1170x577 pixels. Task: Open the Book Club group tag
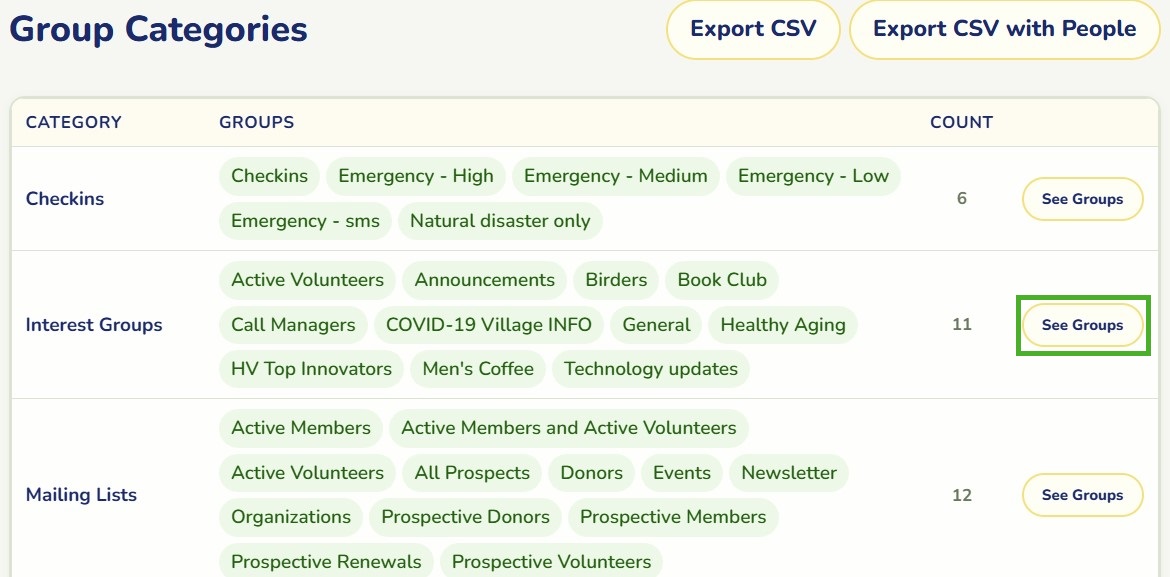[722, 280]
